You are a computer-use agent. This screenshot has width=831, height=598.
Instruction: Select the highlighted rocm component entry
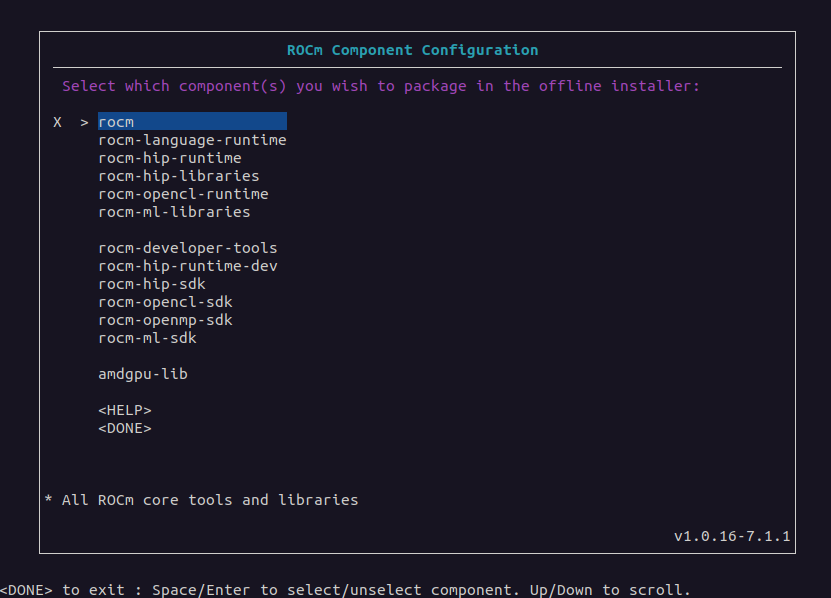click(x=191, y=122)
